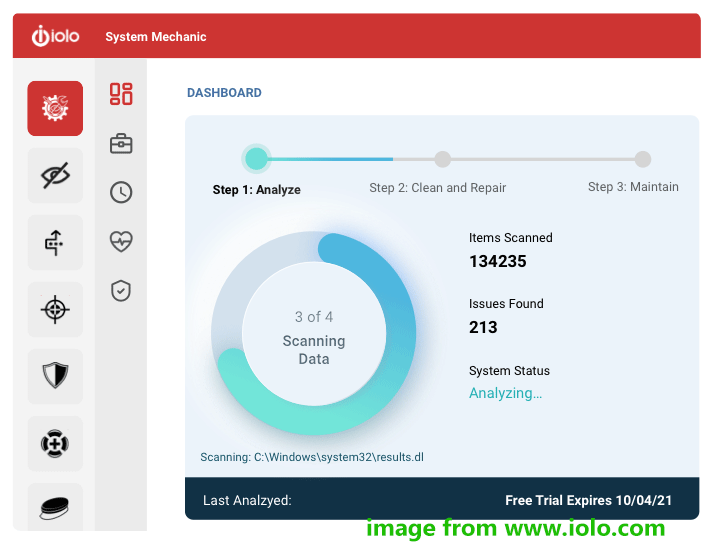This screenshot has width=713, height=543.
Task: Click the 'Issues Found' label
Action: (506, 304)
